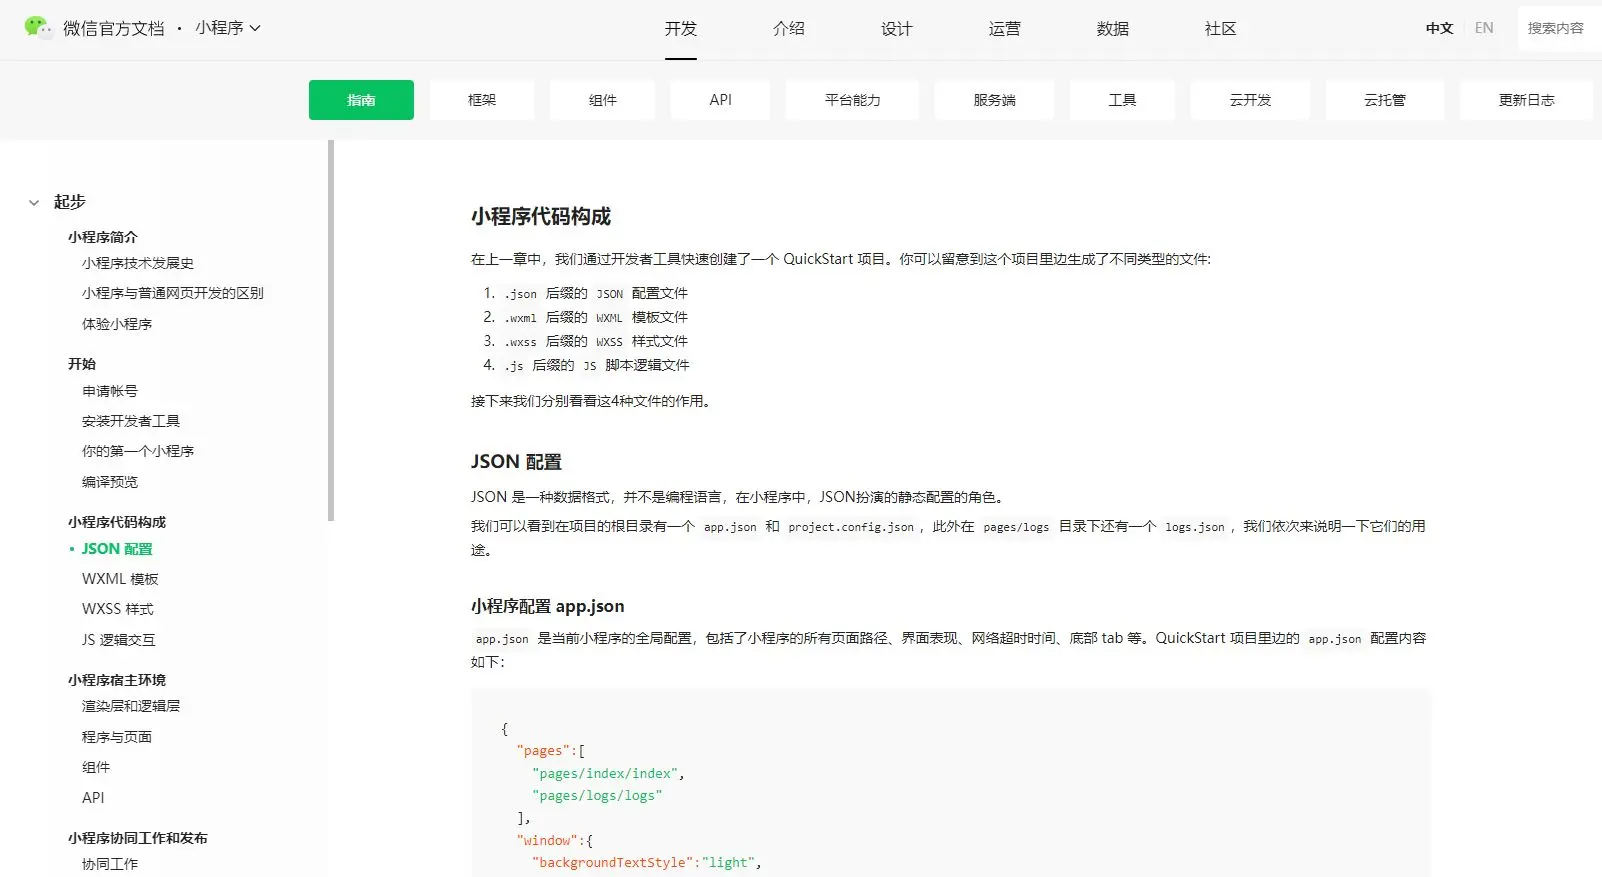The height and width of the screenshot is (877, 1602).
Task: Click the WeChat logo icon
Action: (38, 27)
